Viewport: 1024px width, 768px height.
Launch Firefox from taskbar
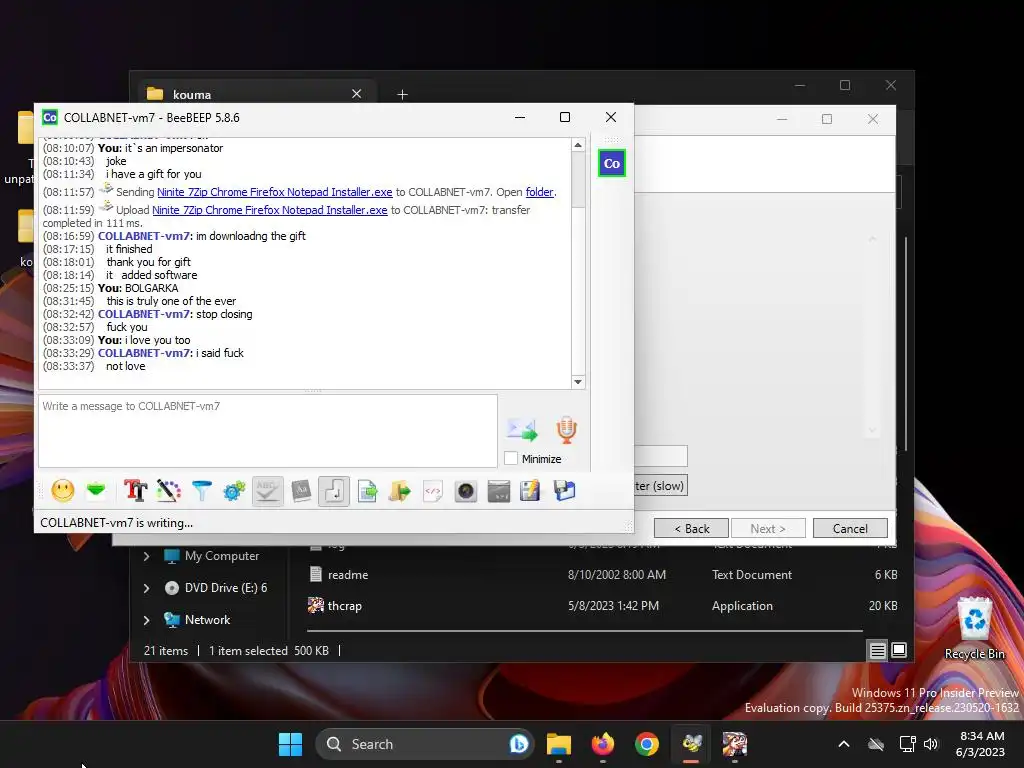tap(603, 744)
